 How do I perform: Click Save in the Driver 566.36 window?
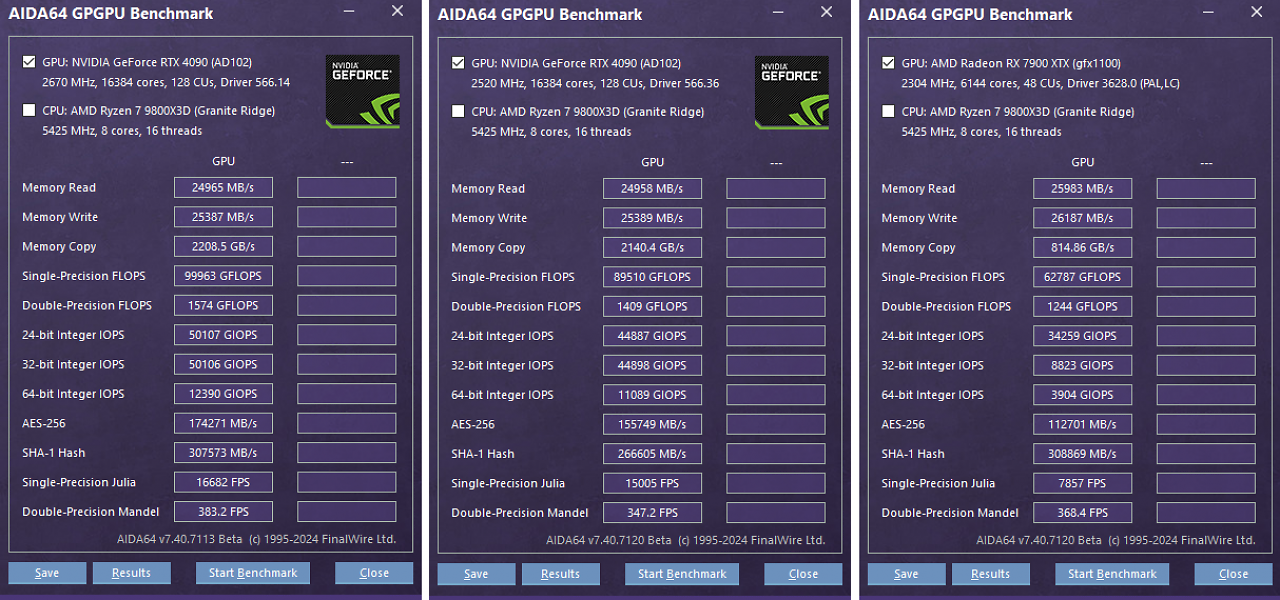tap(476, 574)
